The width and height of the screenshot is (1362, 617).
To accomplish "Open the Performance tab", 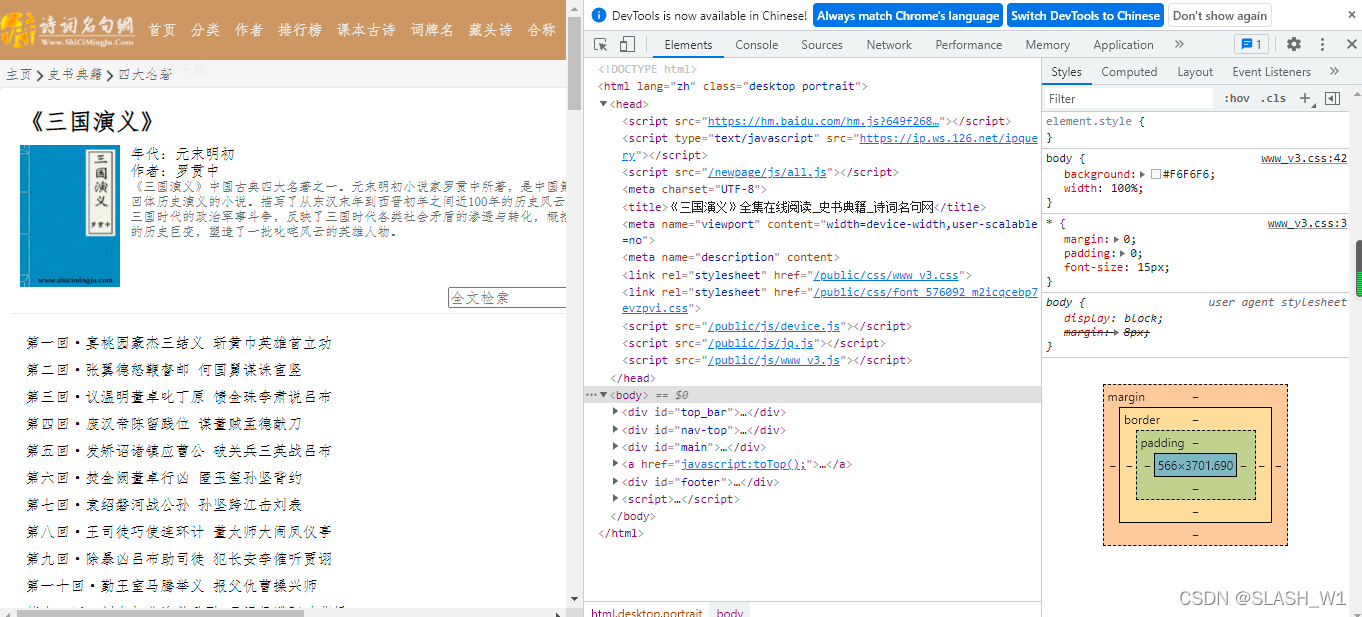I will (969, 44).
